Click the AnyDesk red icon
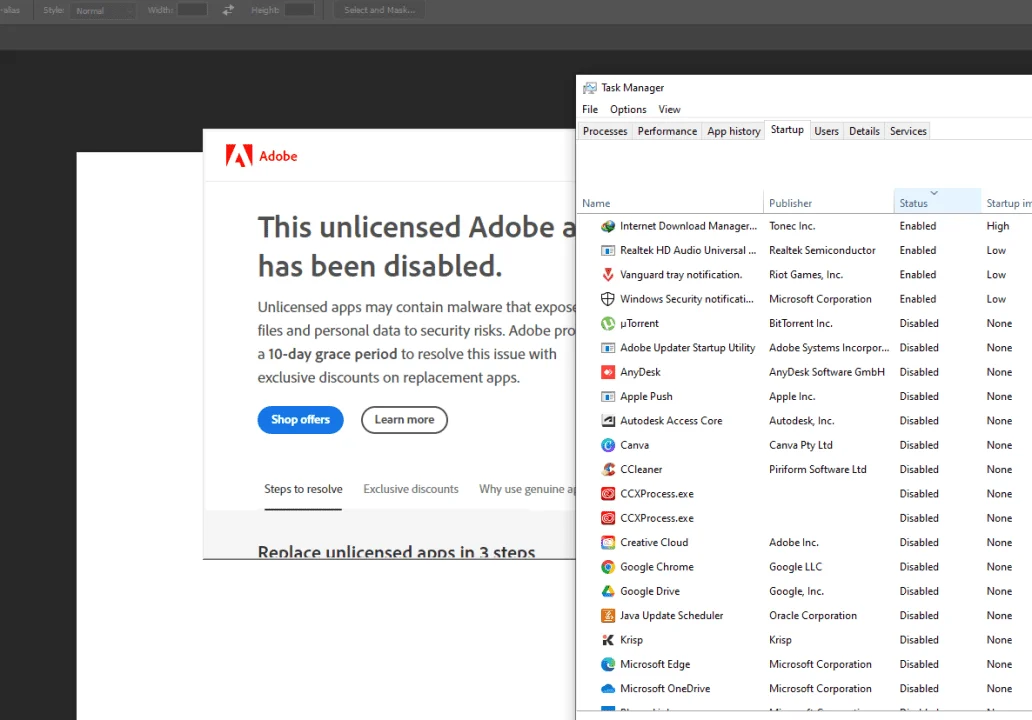This screenshot has height=720, width=1032. click(x=607, y=372)
